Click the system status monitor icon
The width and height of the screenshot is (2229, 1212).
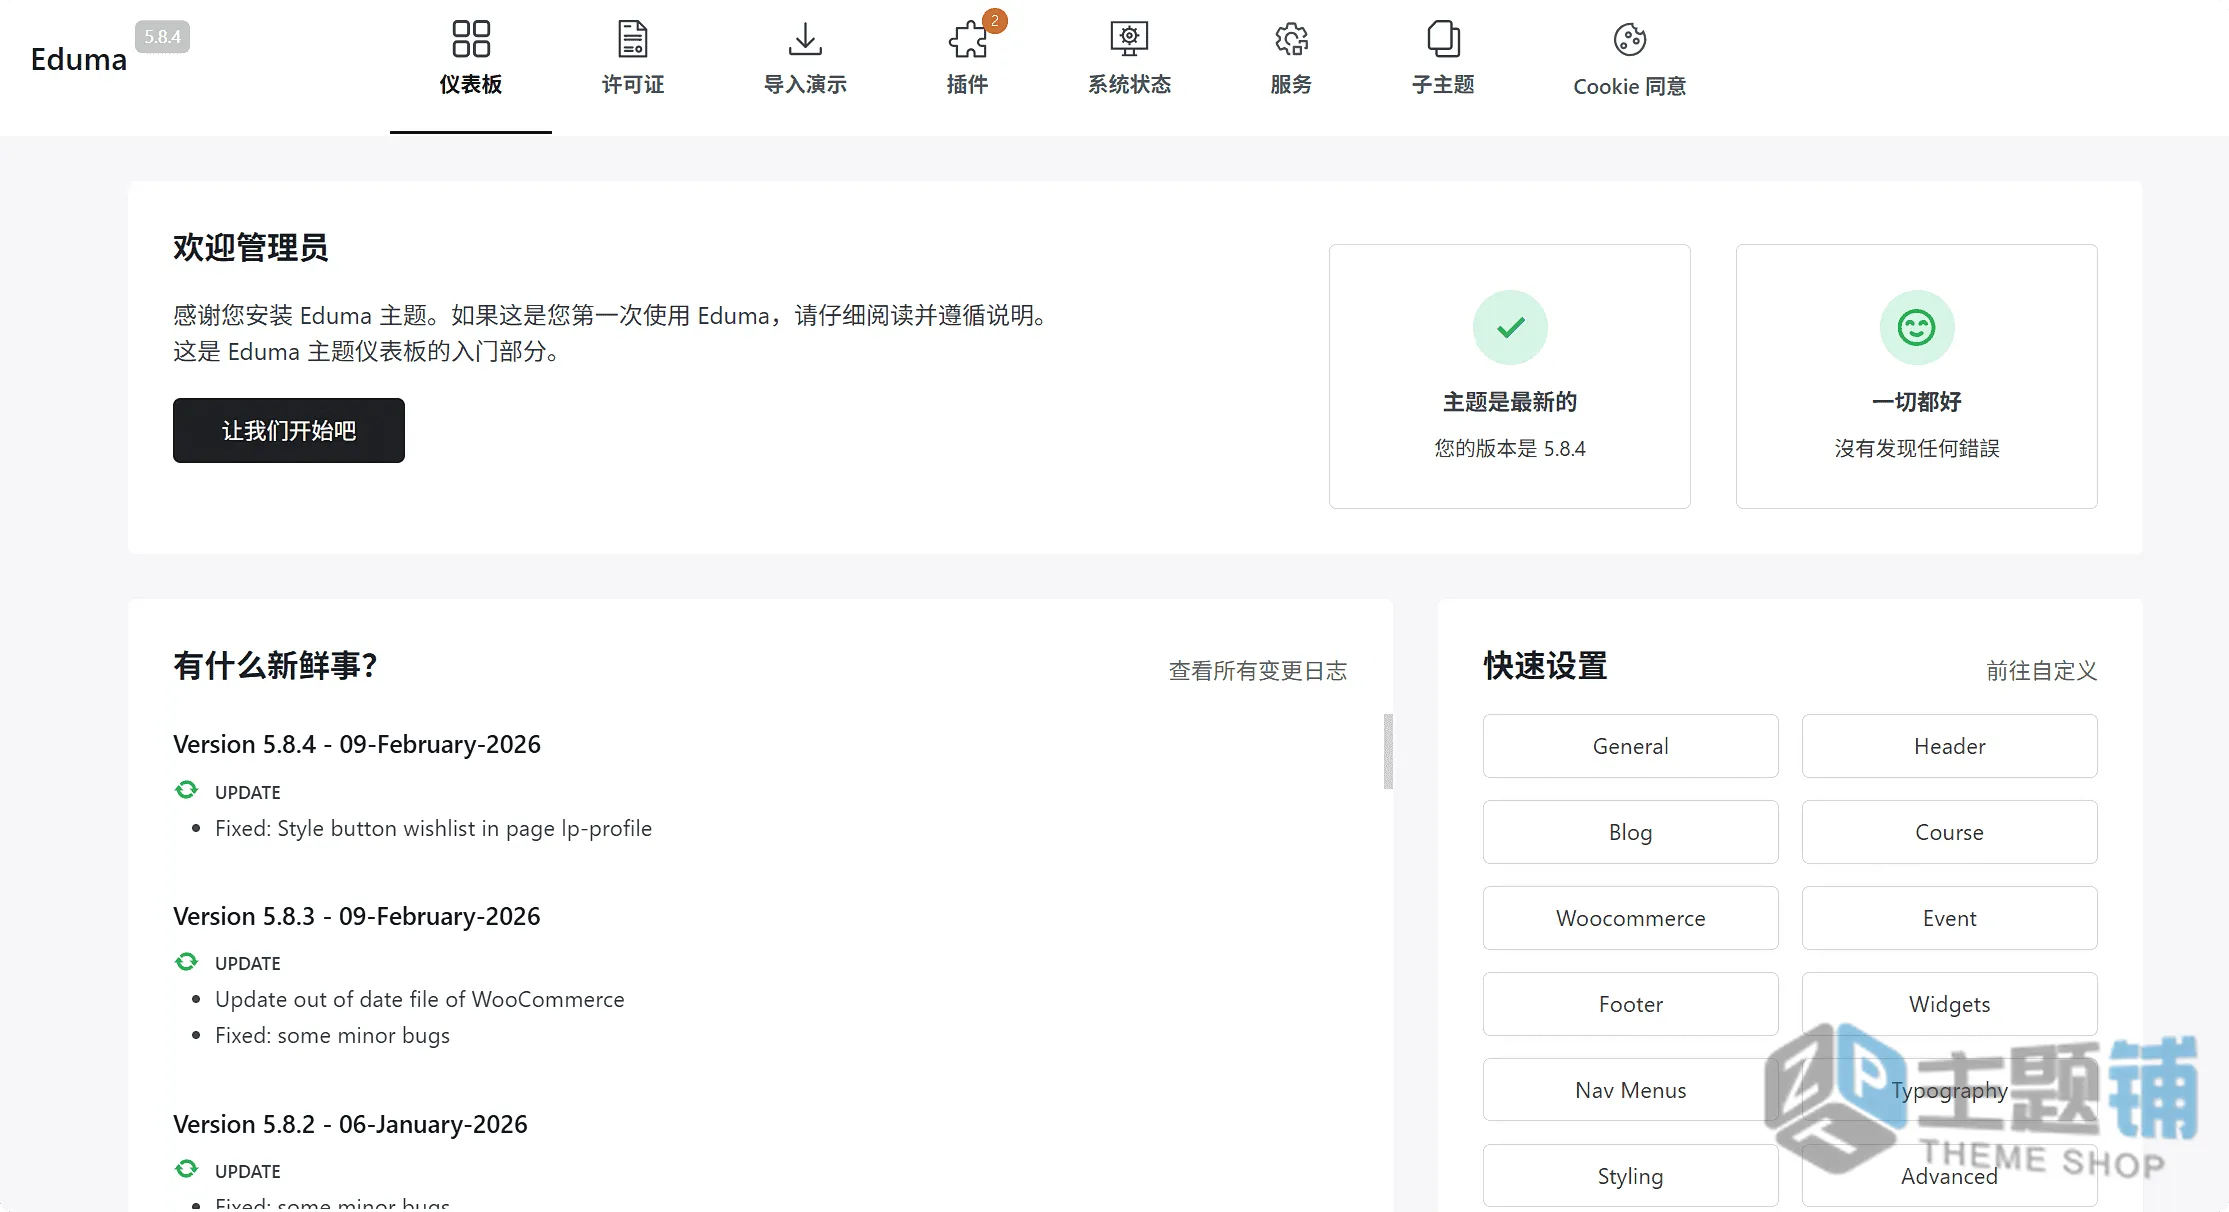(1129, 39)
